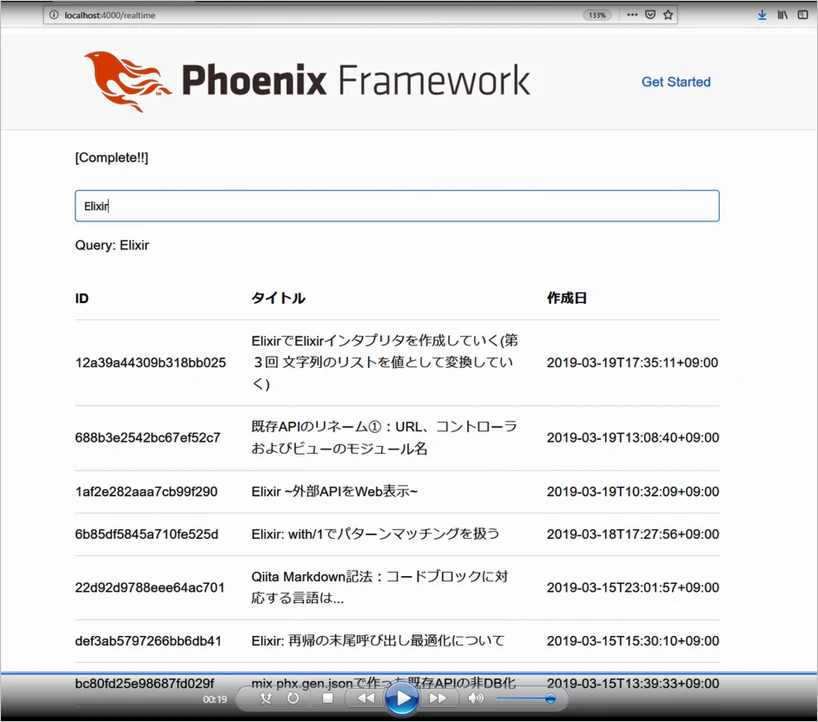Screen dimensions: 818x722
Task: Select ID def3ab5797266bb6db41
Action: point(148,641)
